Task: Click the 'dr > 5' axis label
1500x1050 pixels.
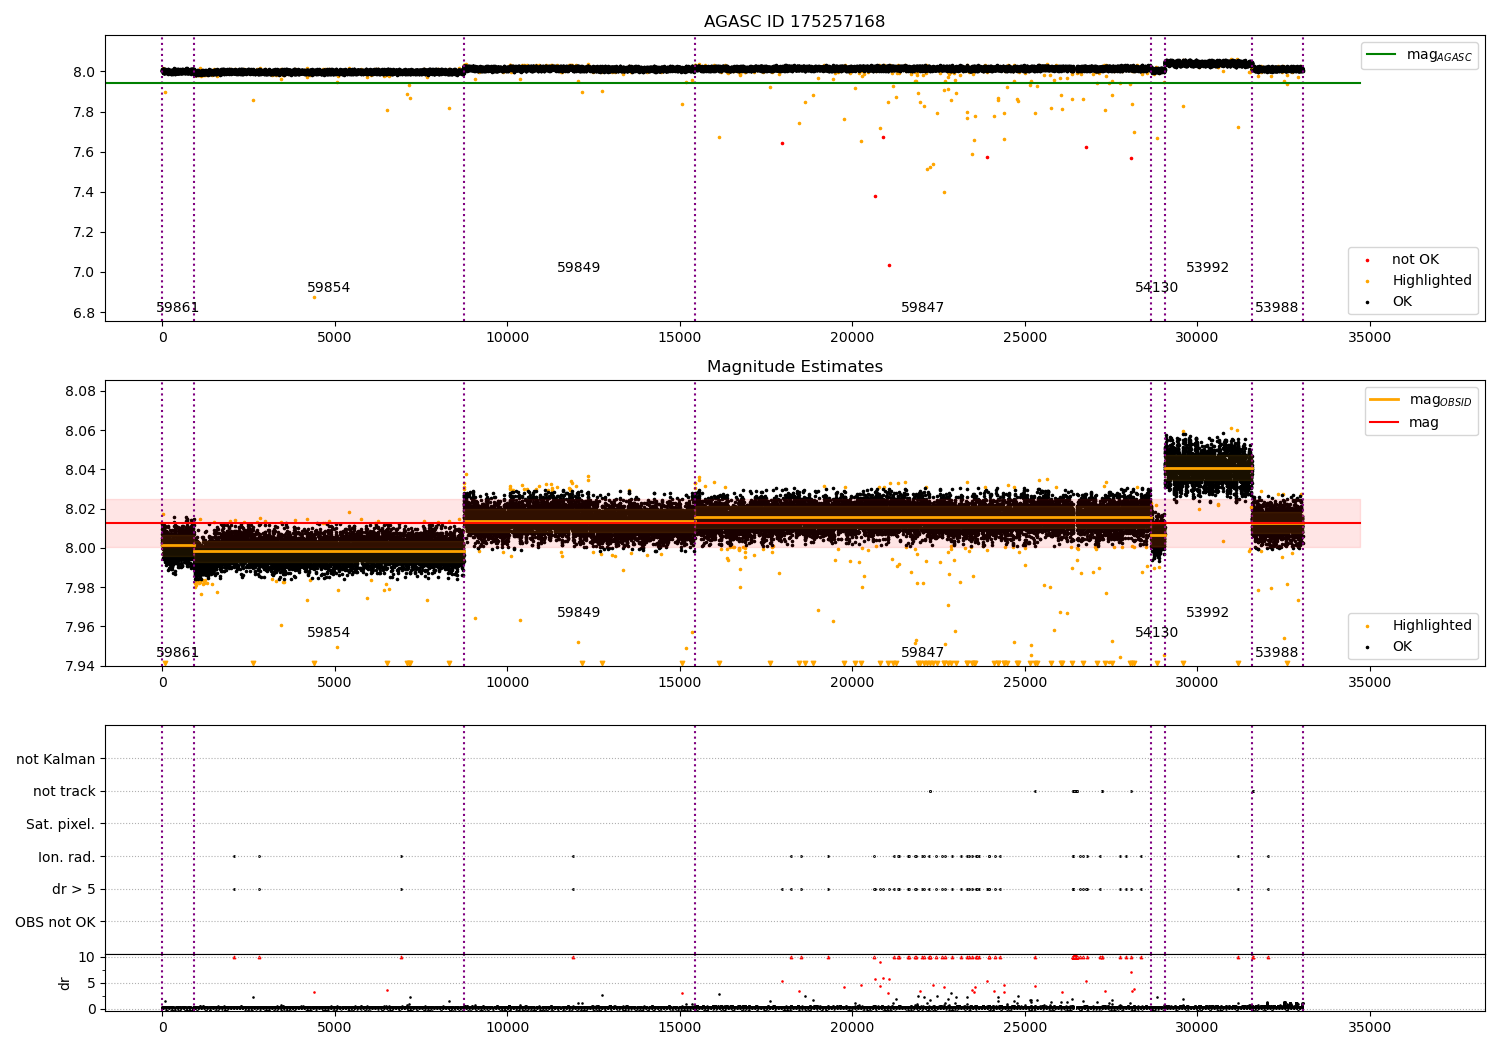Action: pyautogui.click(x=74, y=889)
